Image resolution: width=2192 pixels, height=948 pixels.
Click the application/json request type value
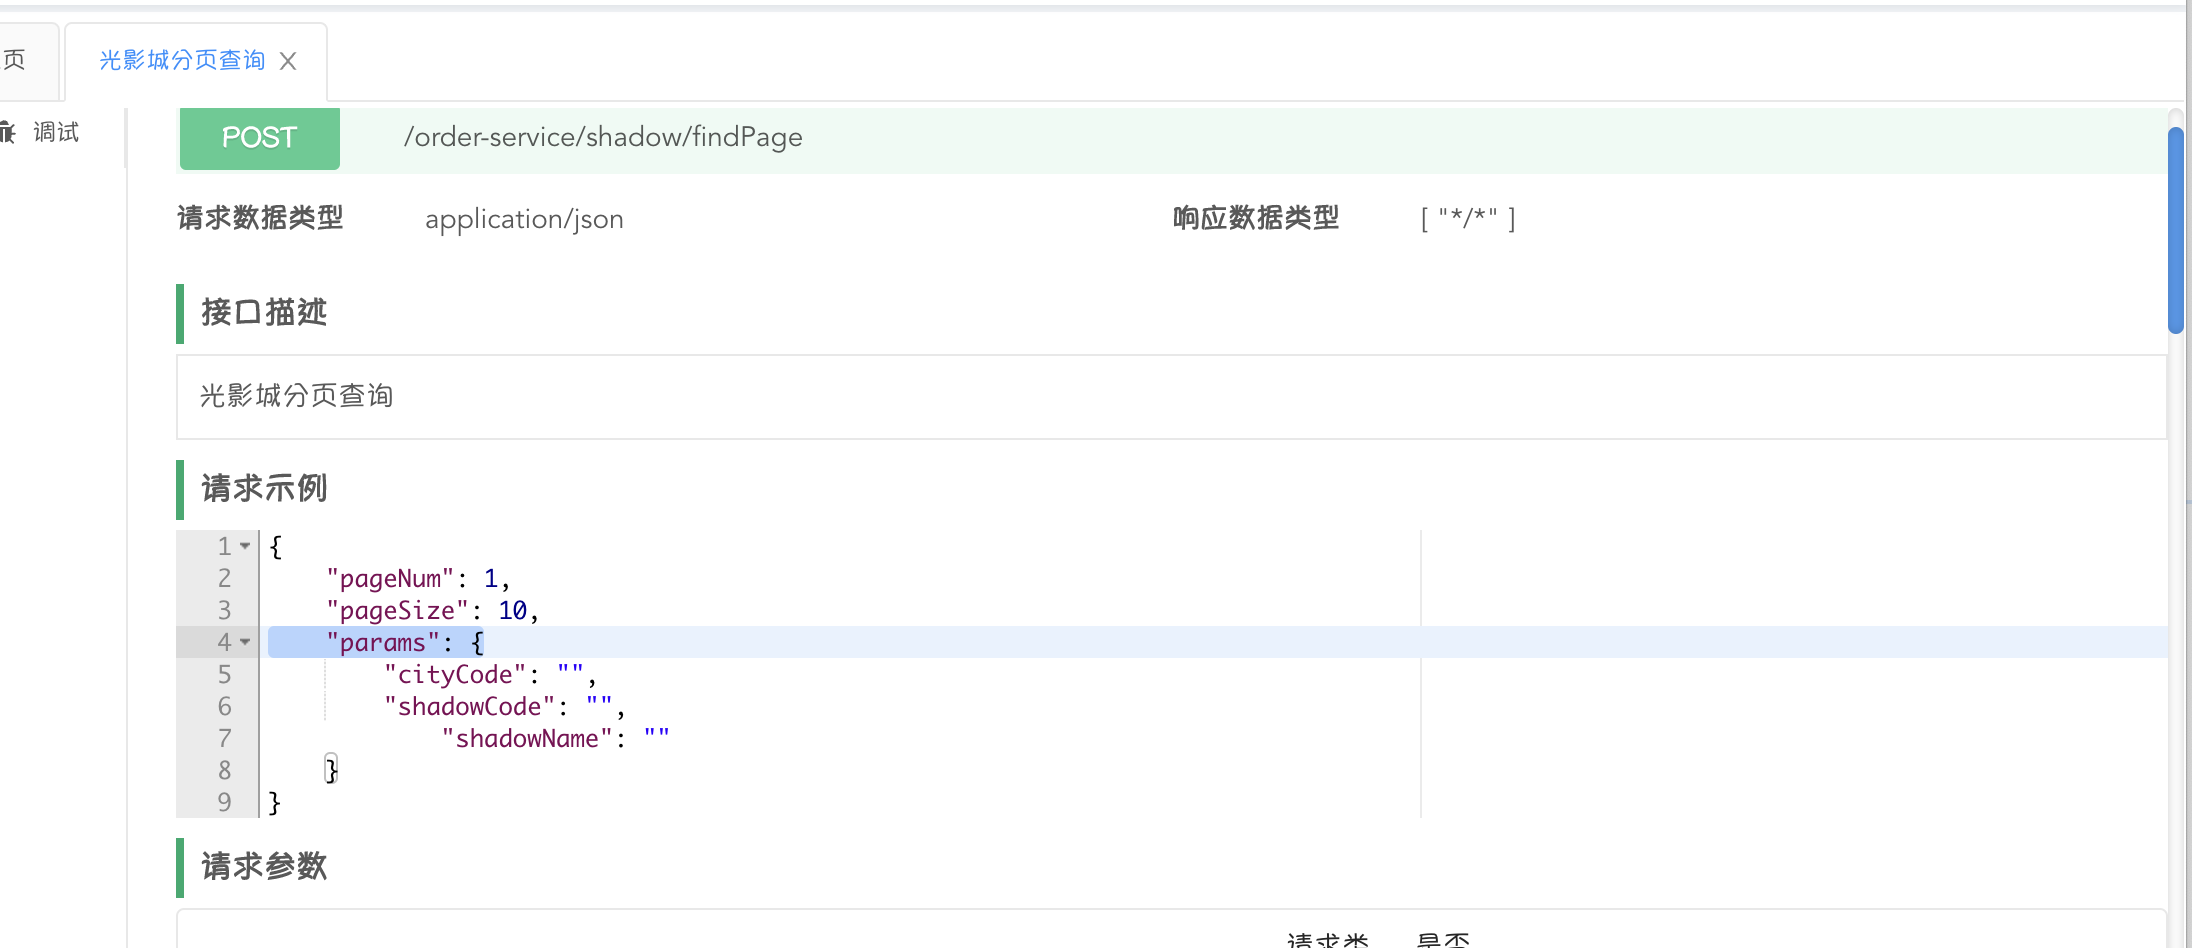point(524,219)
